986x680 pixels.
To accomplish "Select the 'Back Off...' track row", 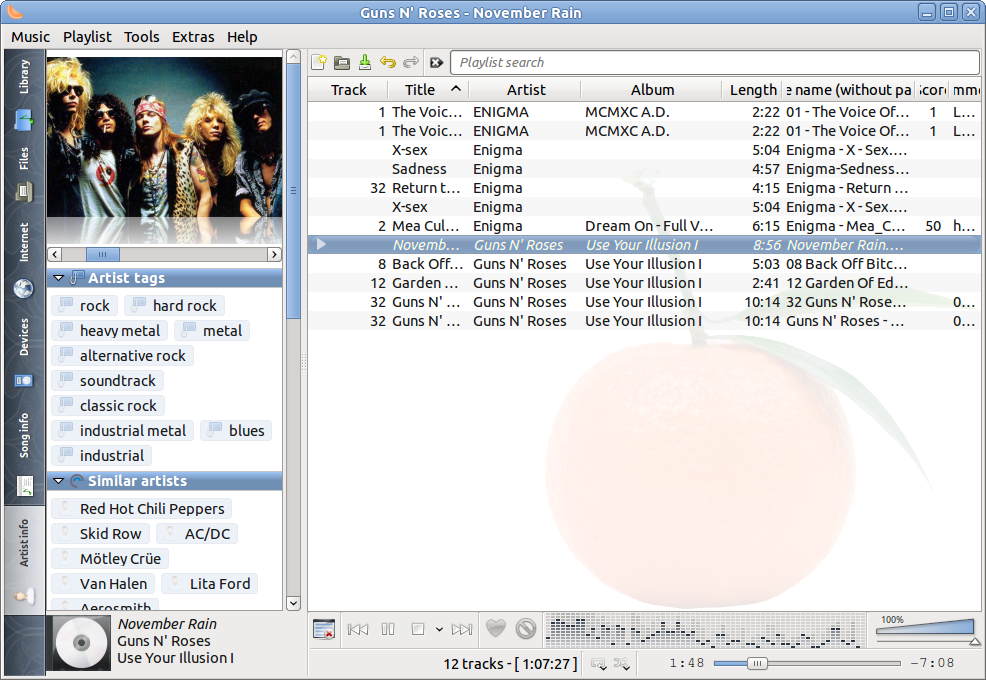I will 644,264.
